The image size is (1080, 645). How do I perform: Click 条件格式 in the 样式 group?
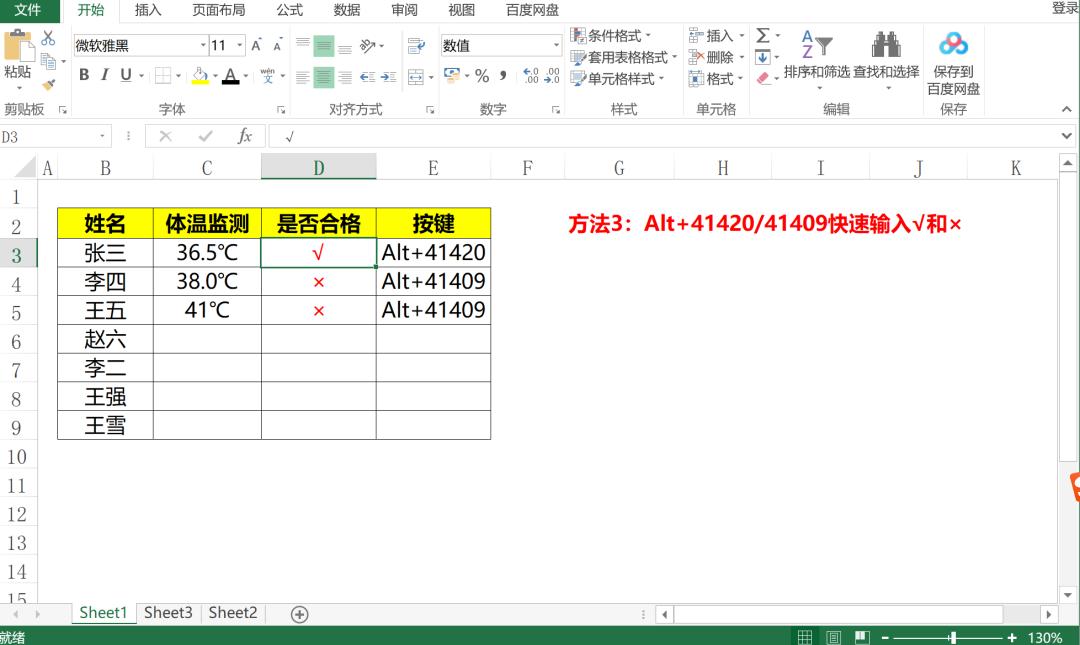pos(614,33)
